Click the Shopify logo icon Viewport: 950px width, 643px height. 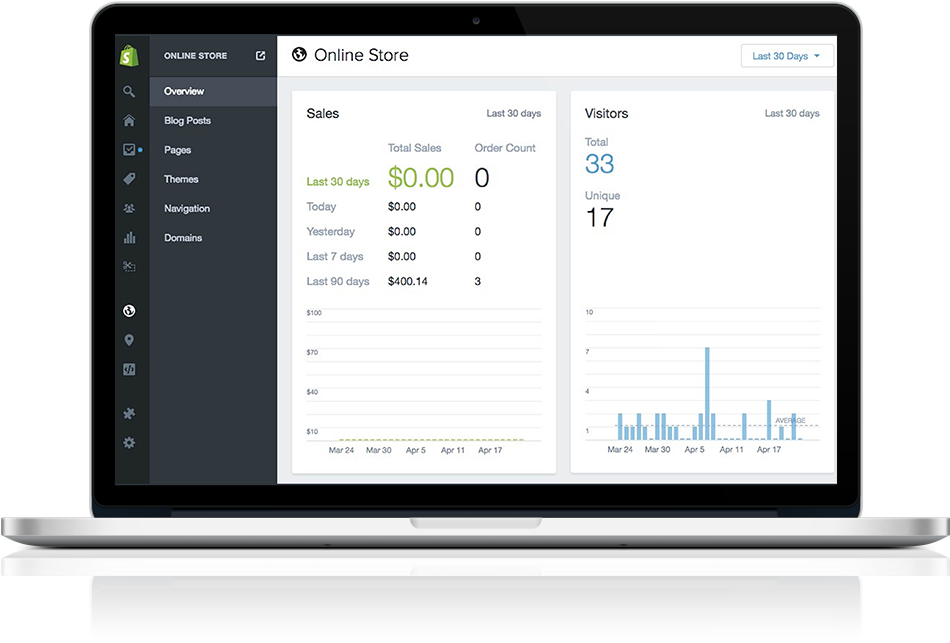[128, 56]
